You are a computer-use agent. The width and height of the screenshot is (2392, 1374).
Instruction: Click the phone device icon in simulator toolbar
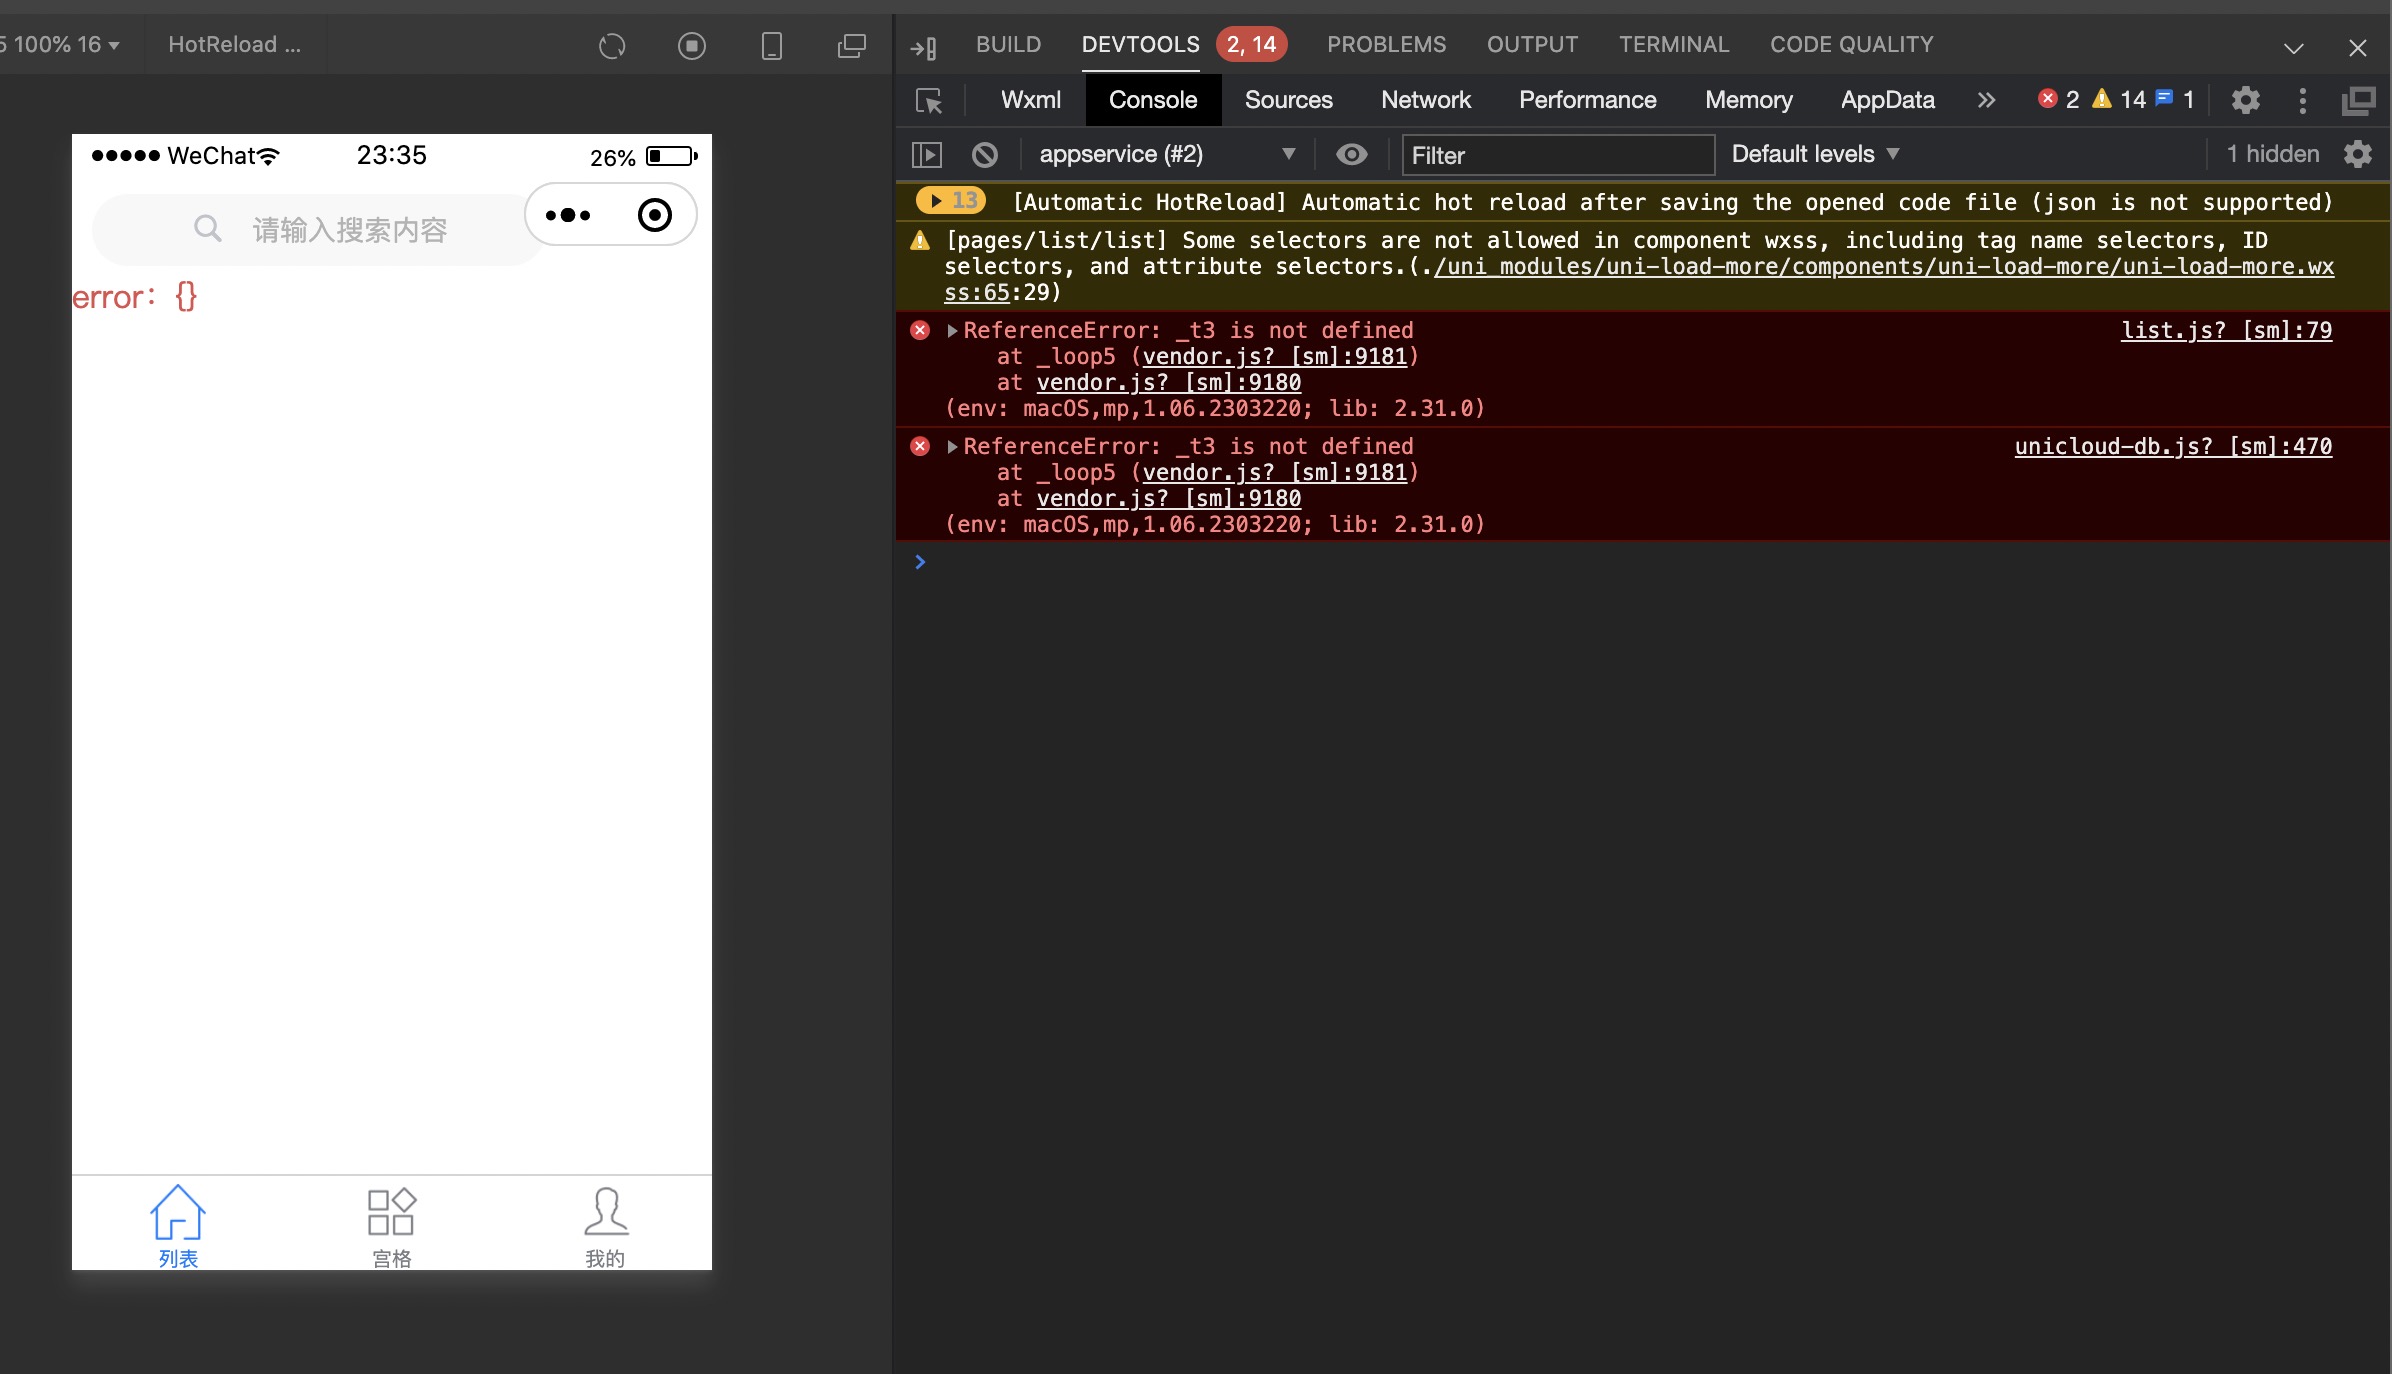click(x=771, y=46)
